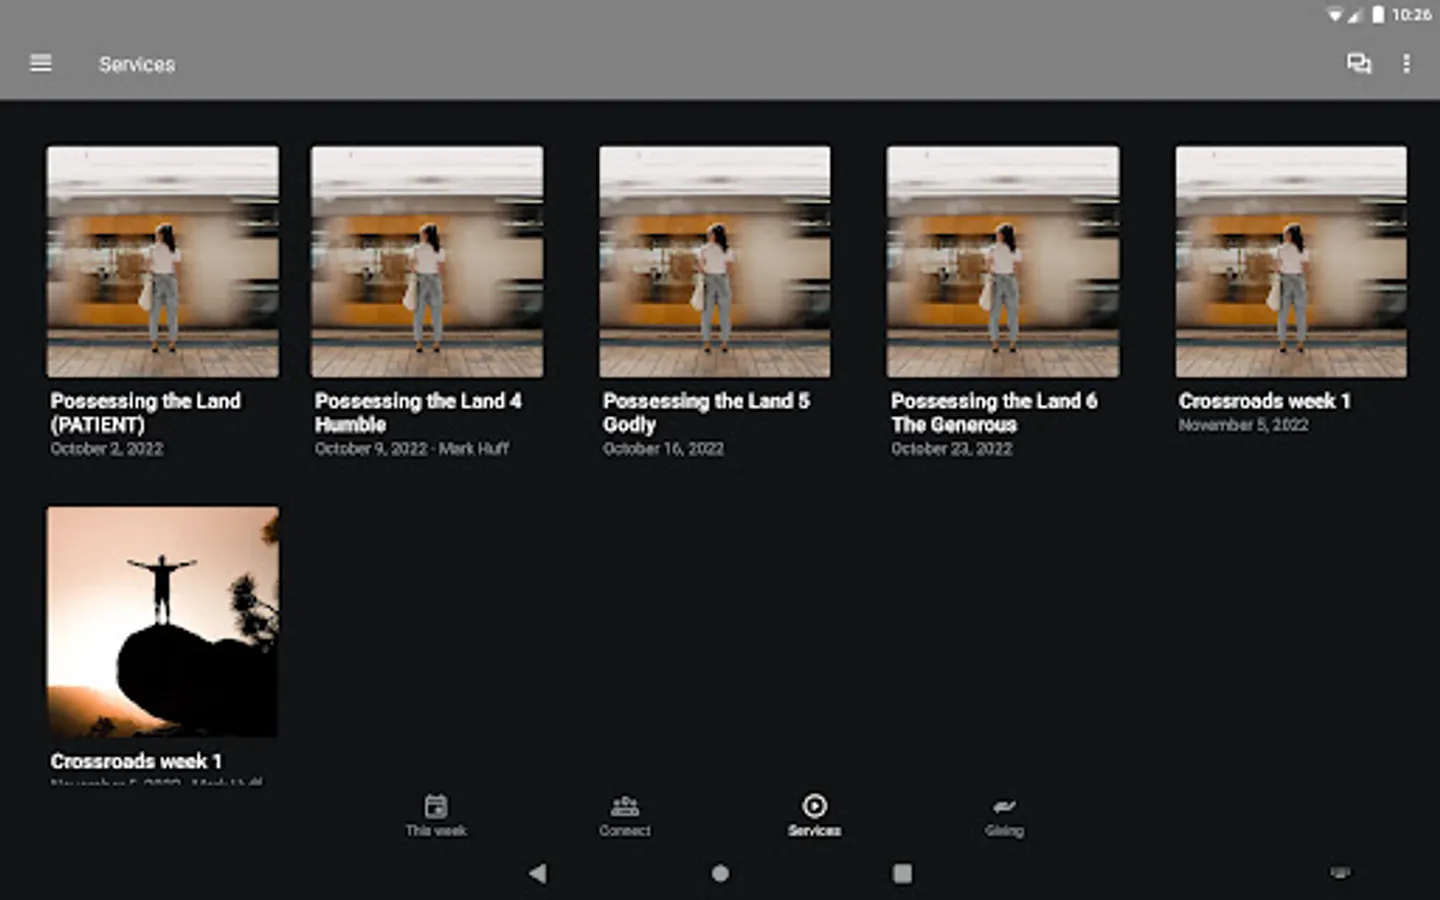Select 'Possessing the Land 6 The Generous' title
1440x900 pixels.
click(994, 413)
